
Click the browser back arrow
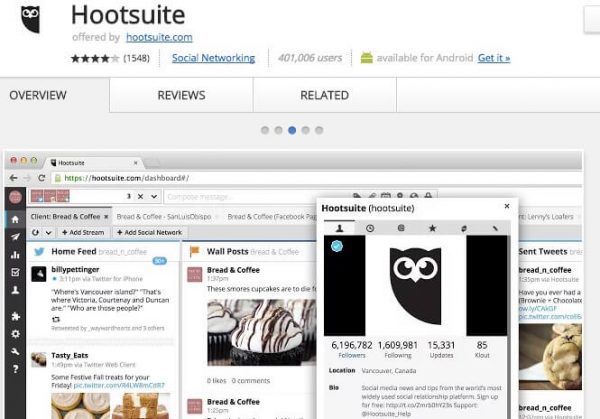(13, 178)
